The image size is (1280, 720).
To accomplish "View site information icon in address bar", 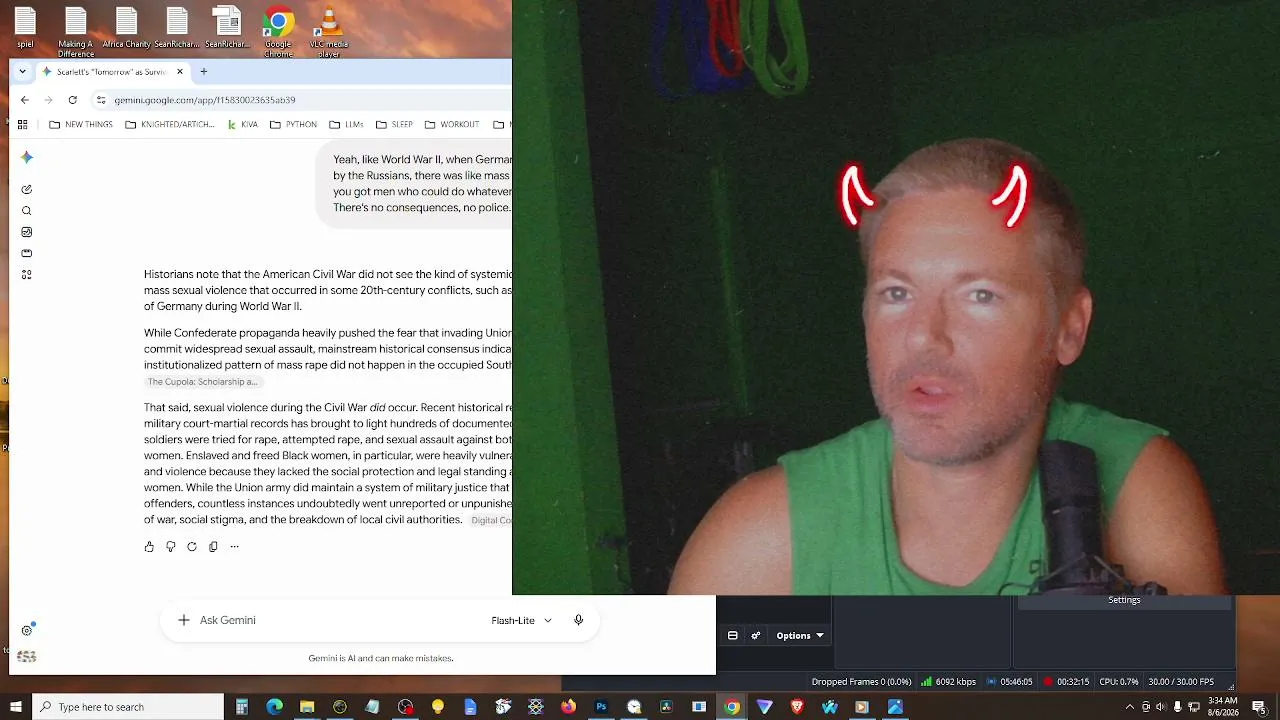I will tap(101, 100).
